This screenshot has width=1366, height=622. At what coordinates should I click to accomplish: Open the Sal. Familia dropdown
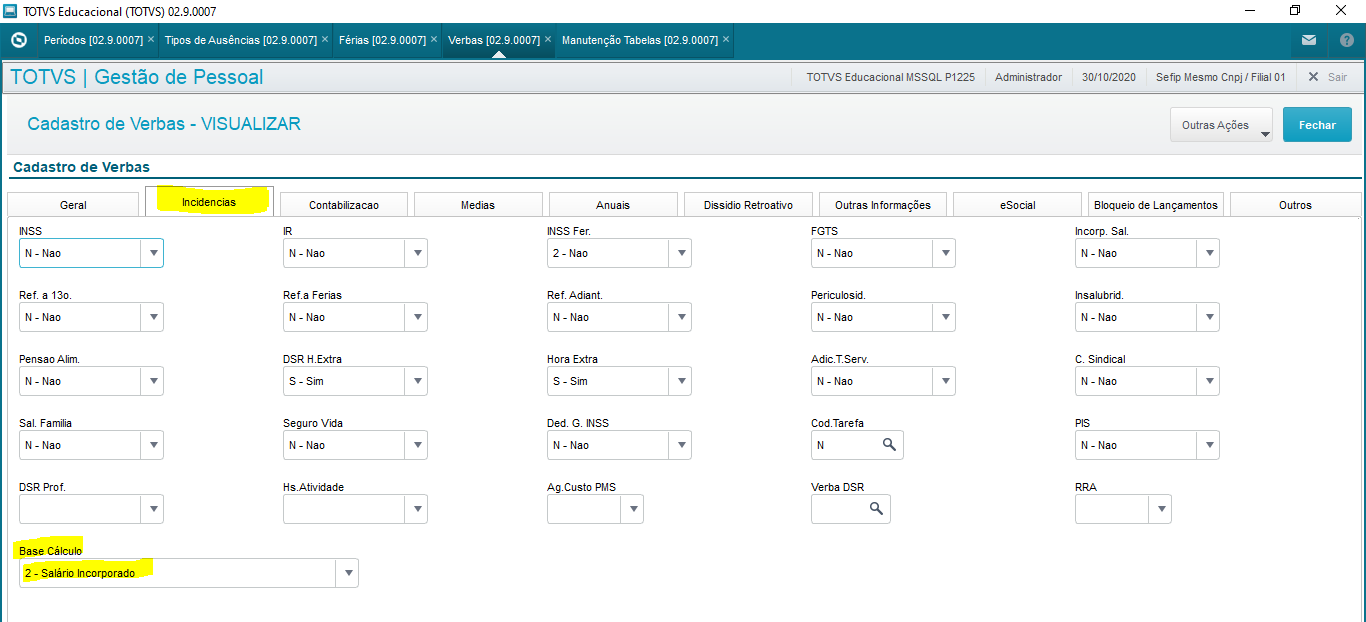153,445
